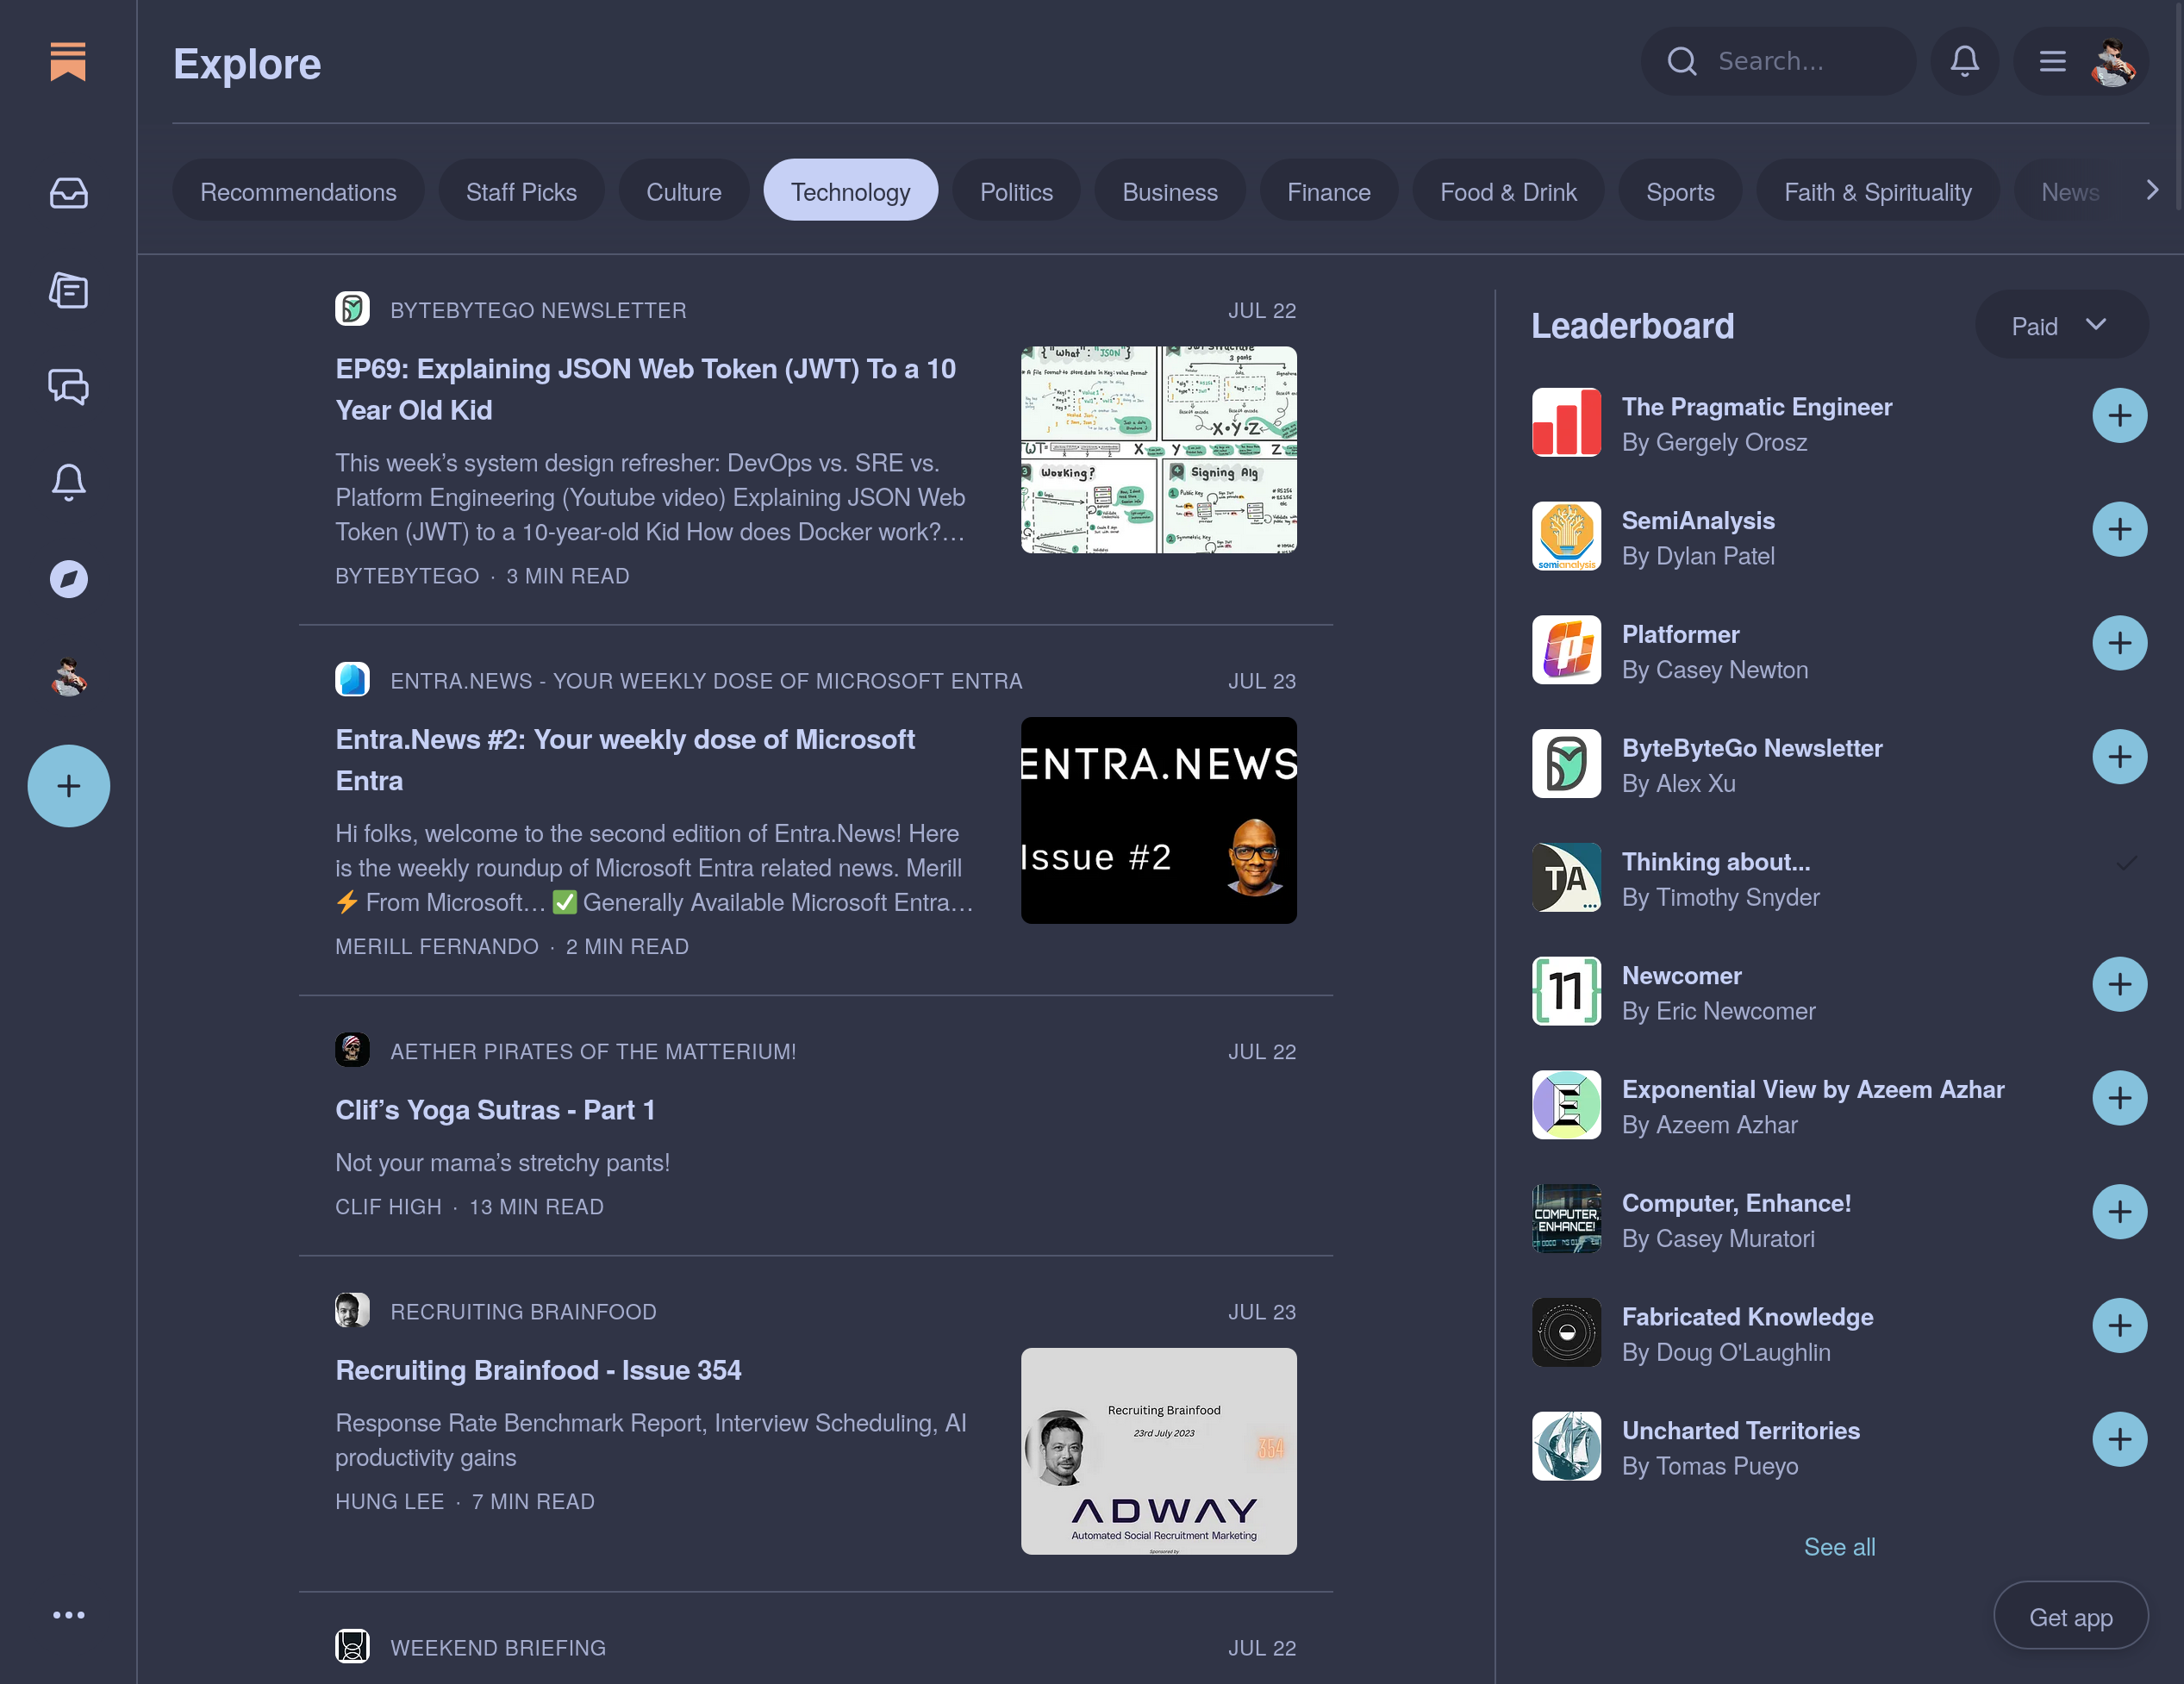The image size is (2184, 1684).
Task: Open the Chat bubbles icon in sidebar
Action: pos(68,386)
